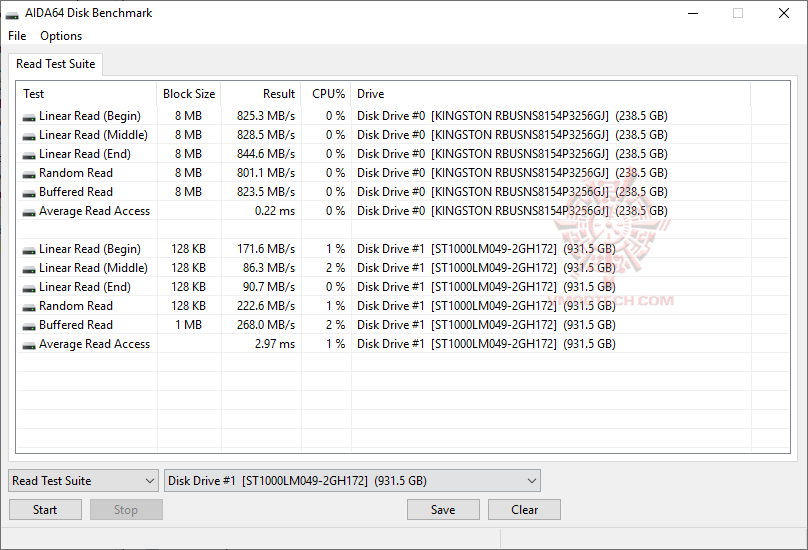Click drive icon of KINGSTON Linear Read (Middle) row
Viewport: 808px width, 550px height.
coord(29,136)
